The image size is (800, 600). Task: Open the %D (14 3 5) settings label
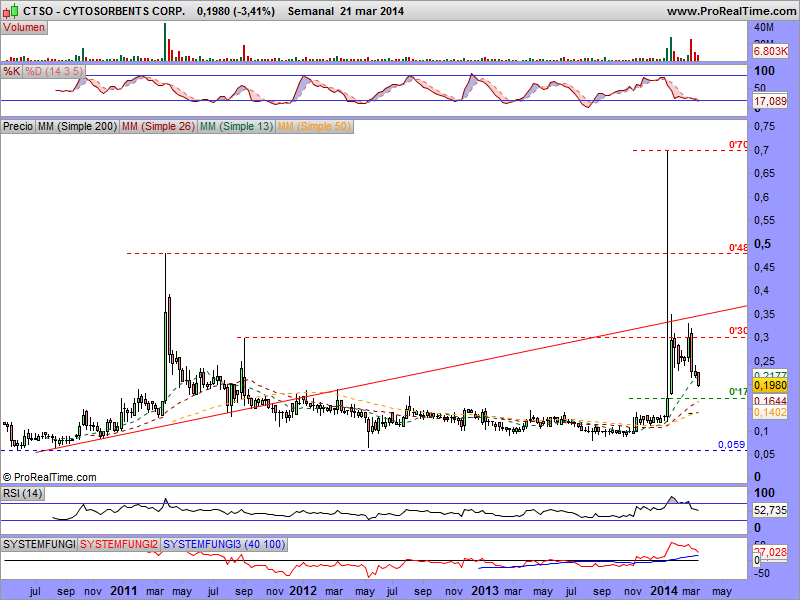coord(54,71)
